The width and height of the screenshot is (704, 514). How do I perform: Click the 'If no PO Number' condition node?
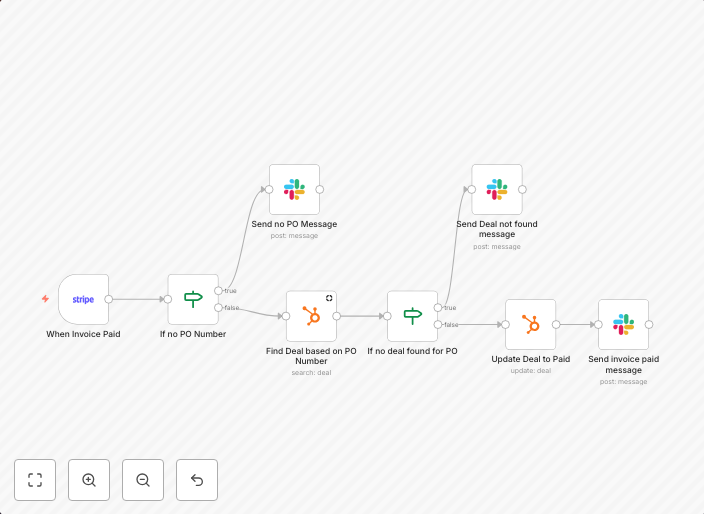(193, 299)
